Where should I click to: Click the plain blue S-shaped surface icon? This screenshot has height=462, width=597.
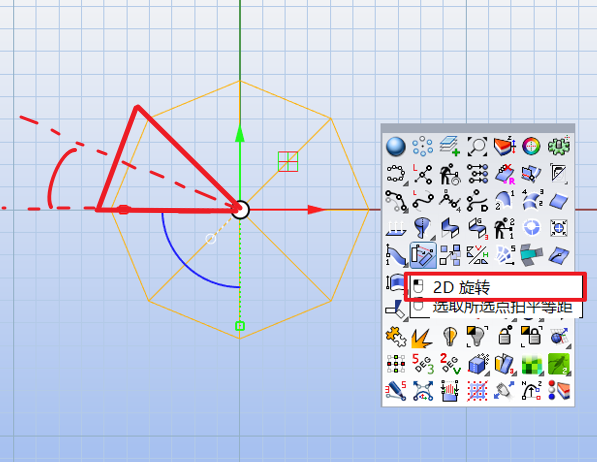click(450, 228)
